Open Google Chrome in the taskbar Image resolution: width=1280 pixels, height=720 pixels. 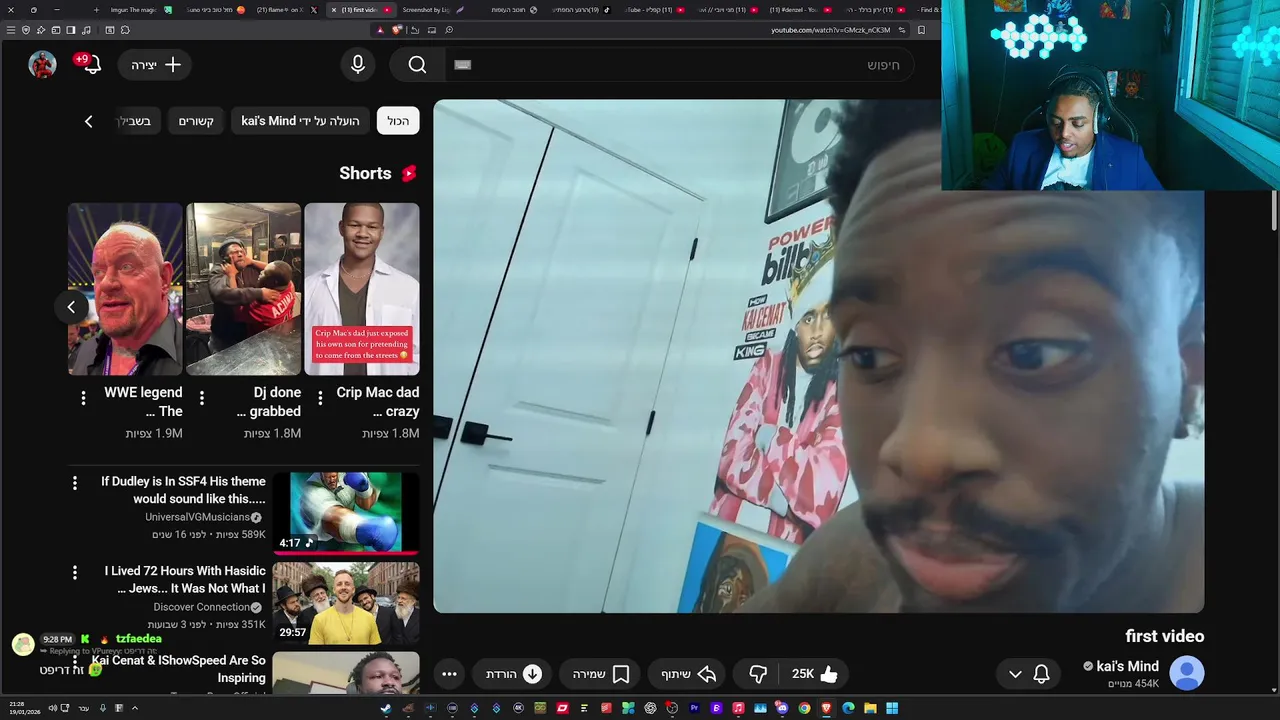pos(804,708)
